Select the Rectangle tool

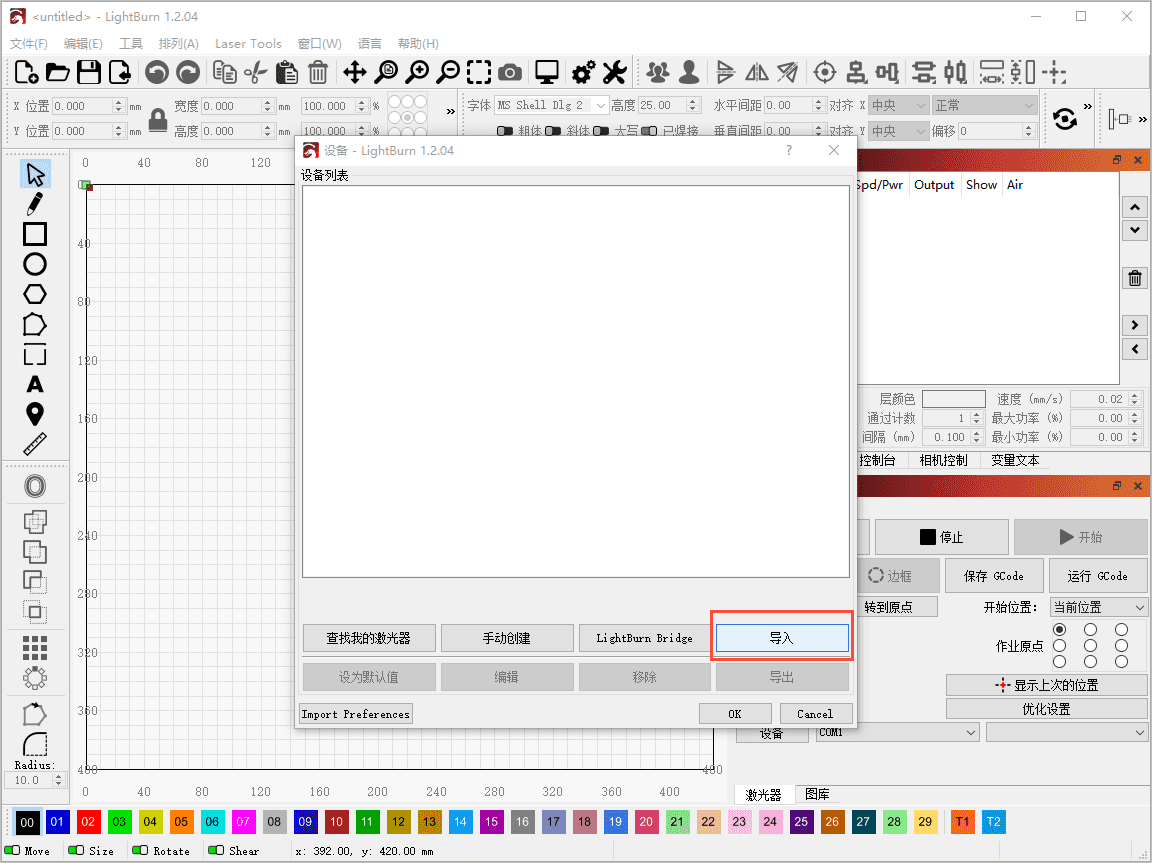pos(35,234)
